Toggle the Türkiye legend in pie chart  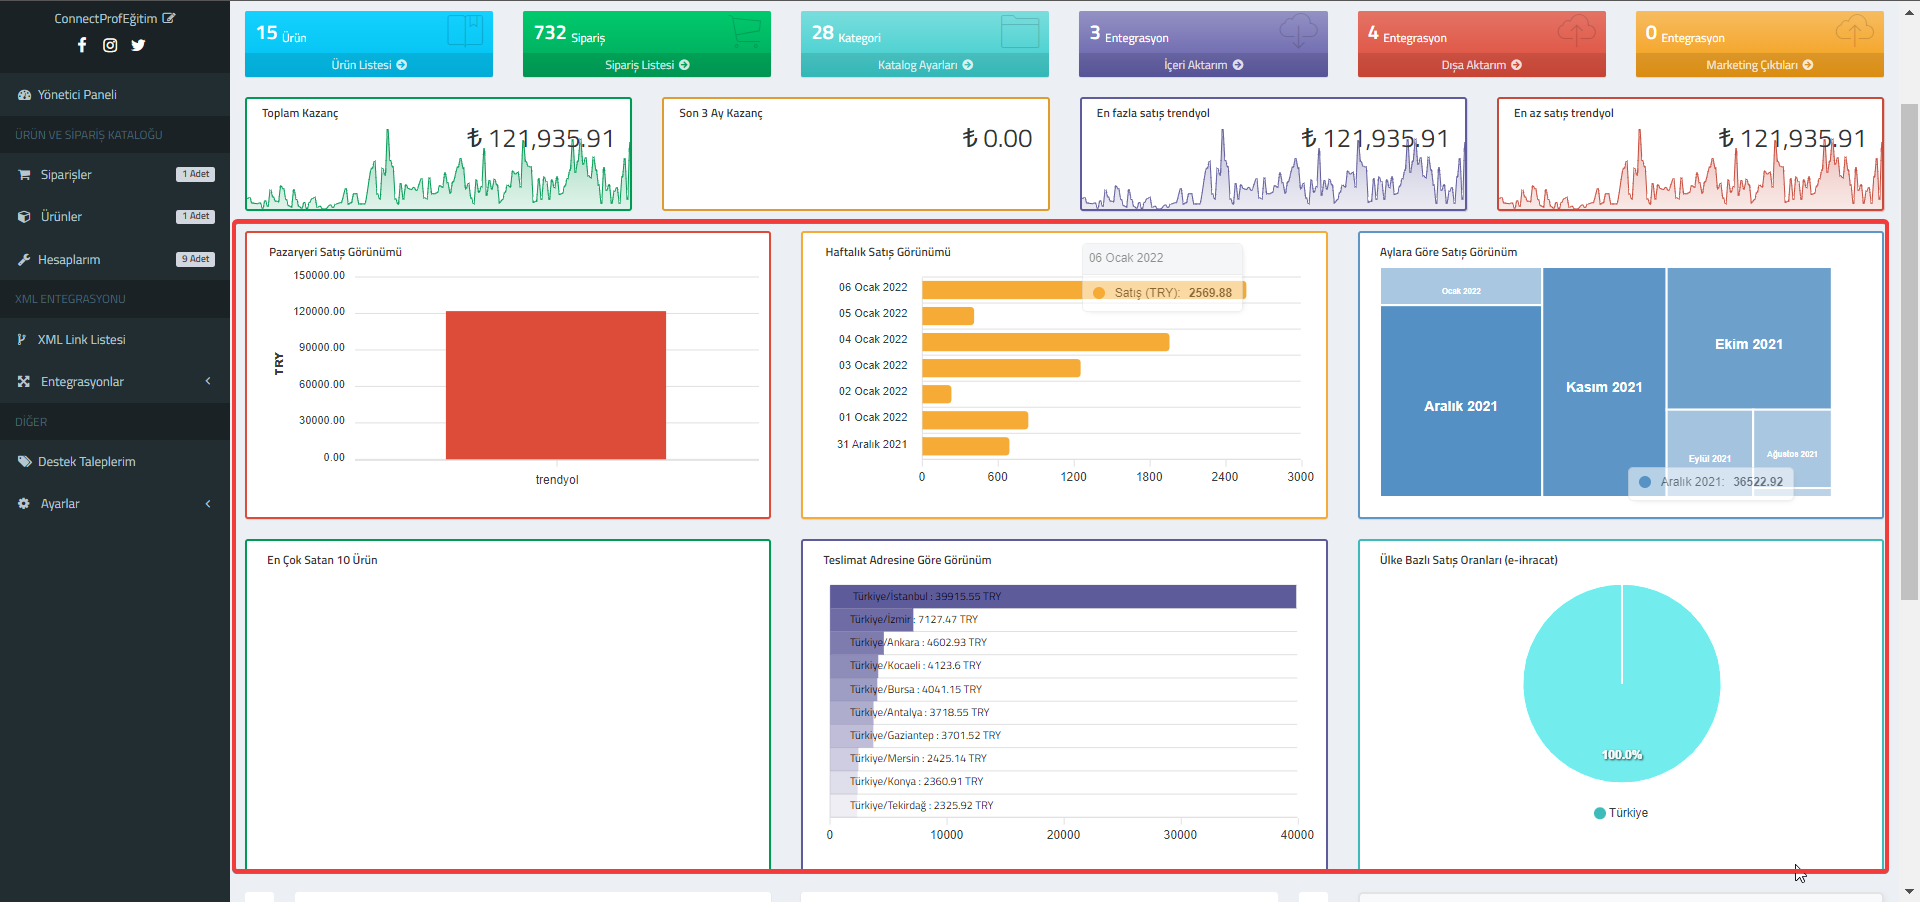[1621, 813]
